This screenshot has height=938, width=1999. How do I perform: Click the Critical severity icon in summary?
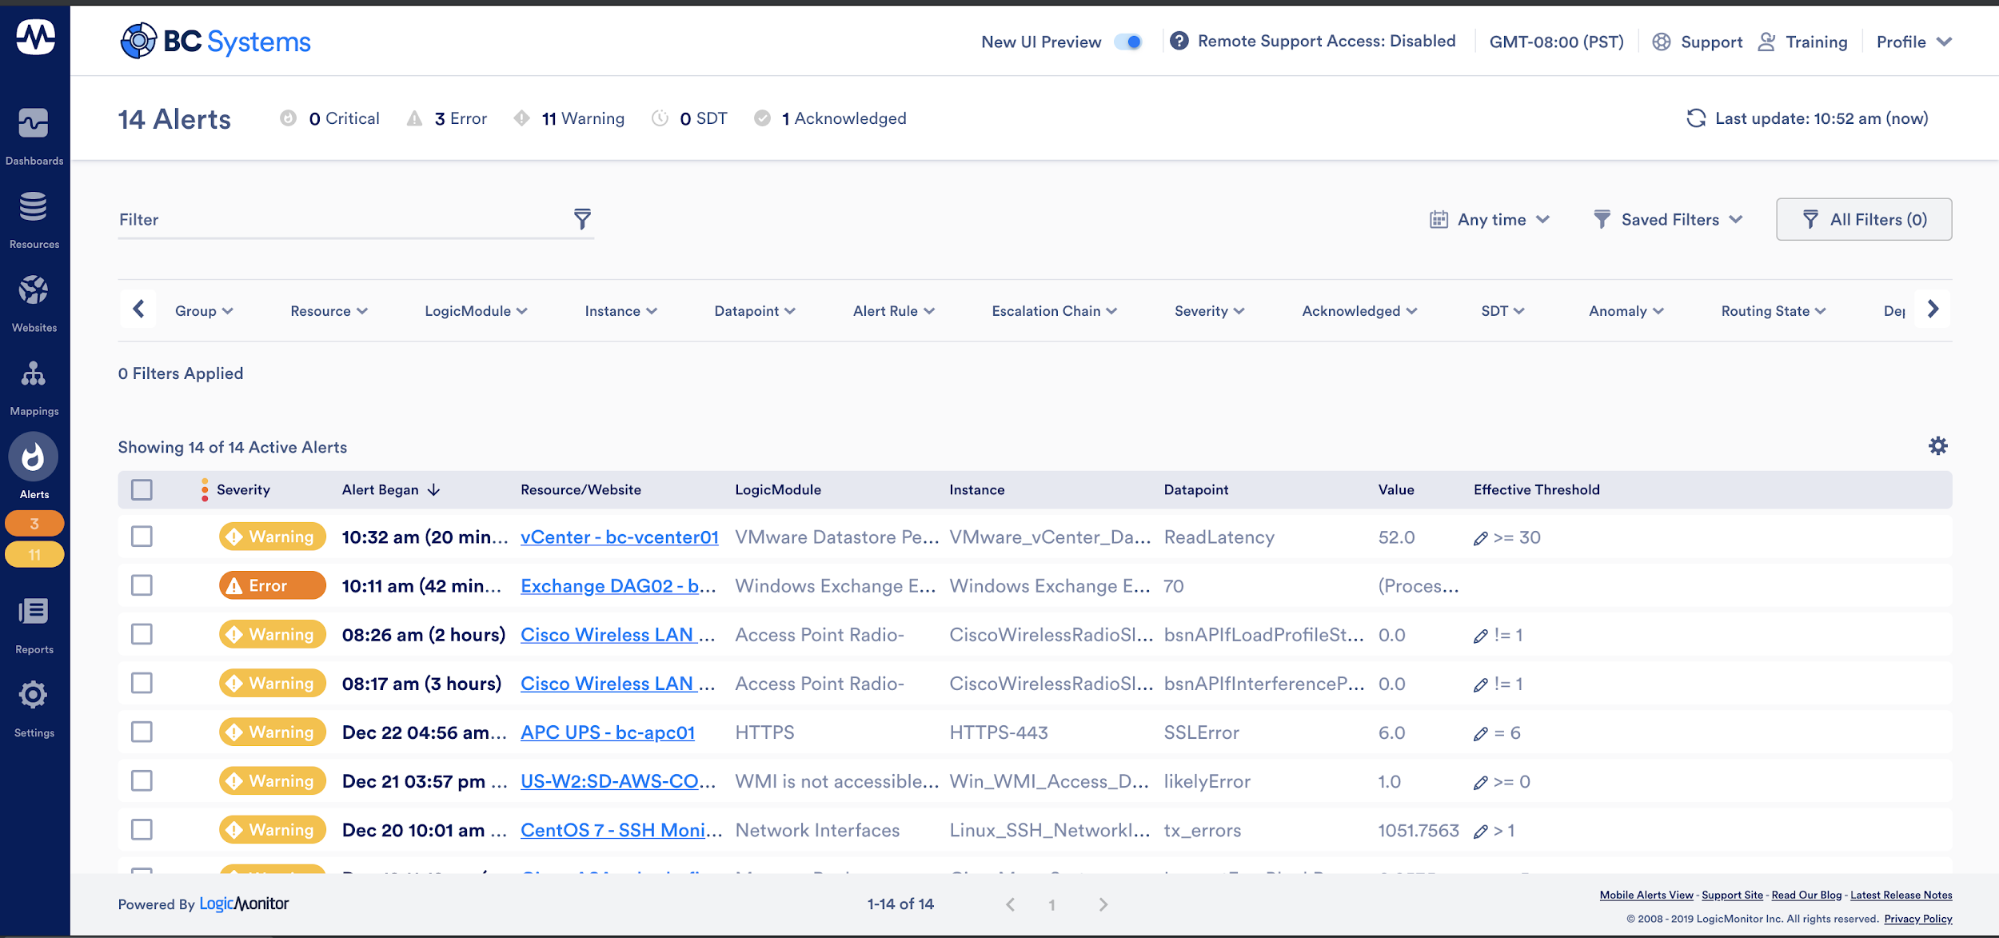(288, 118)
